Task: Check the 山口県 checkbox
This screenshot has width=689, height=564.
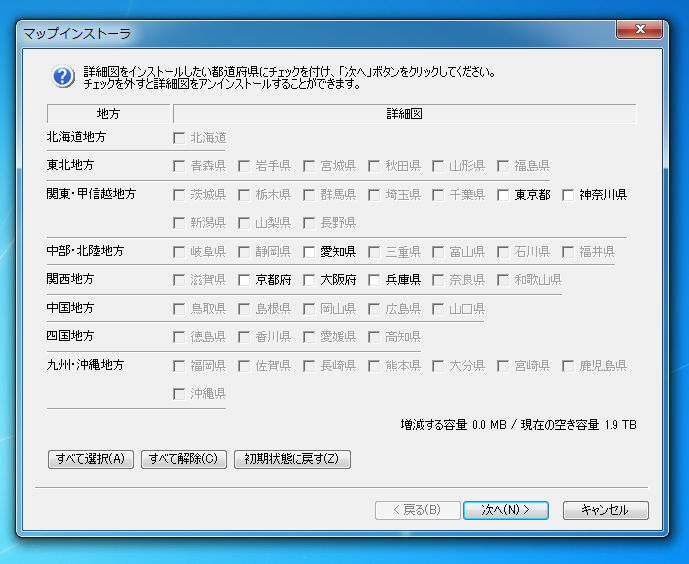Action: point(438,309)
